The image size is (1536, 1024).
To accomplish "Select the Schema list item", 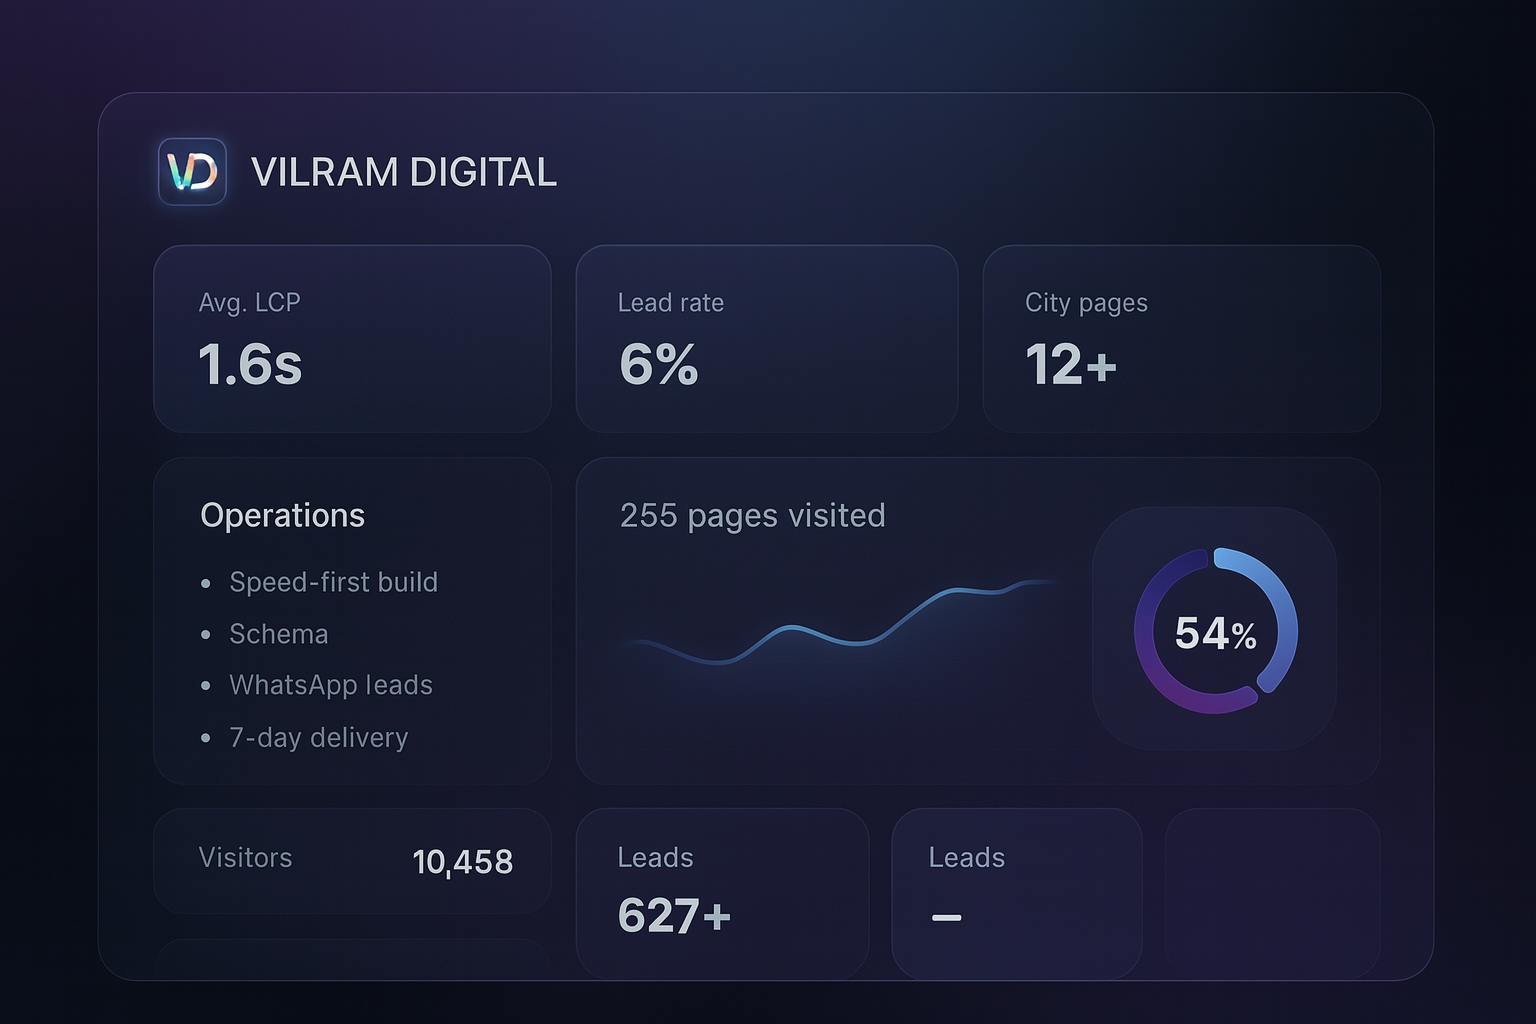I will pos(278,634).
